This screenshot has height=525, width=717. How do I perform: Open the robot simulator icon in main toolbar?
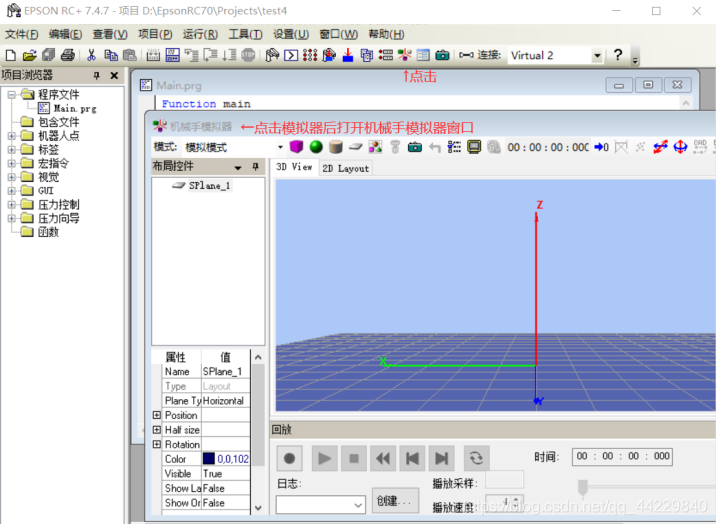point(405,55)
